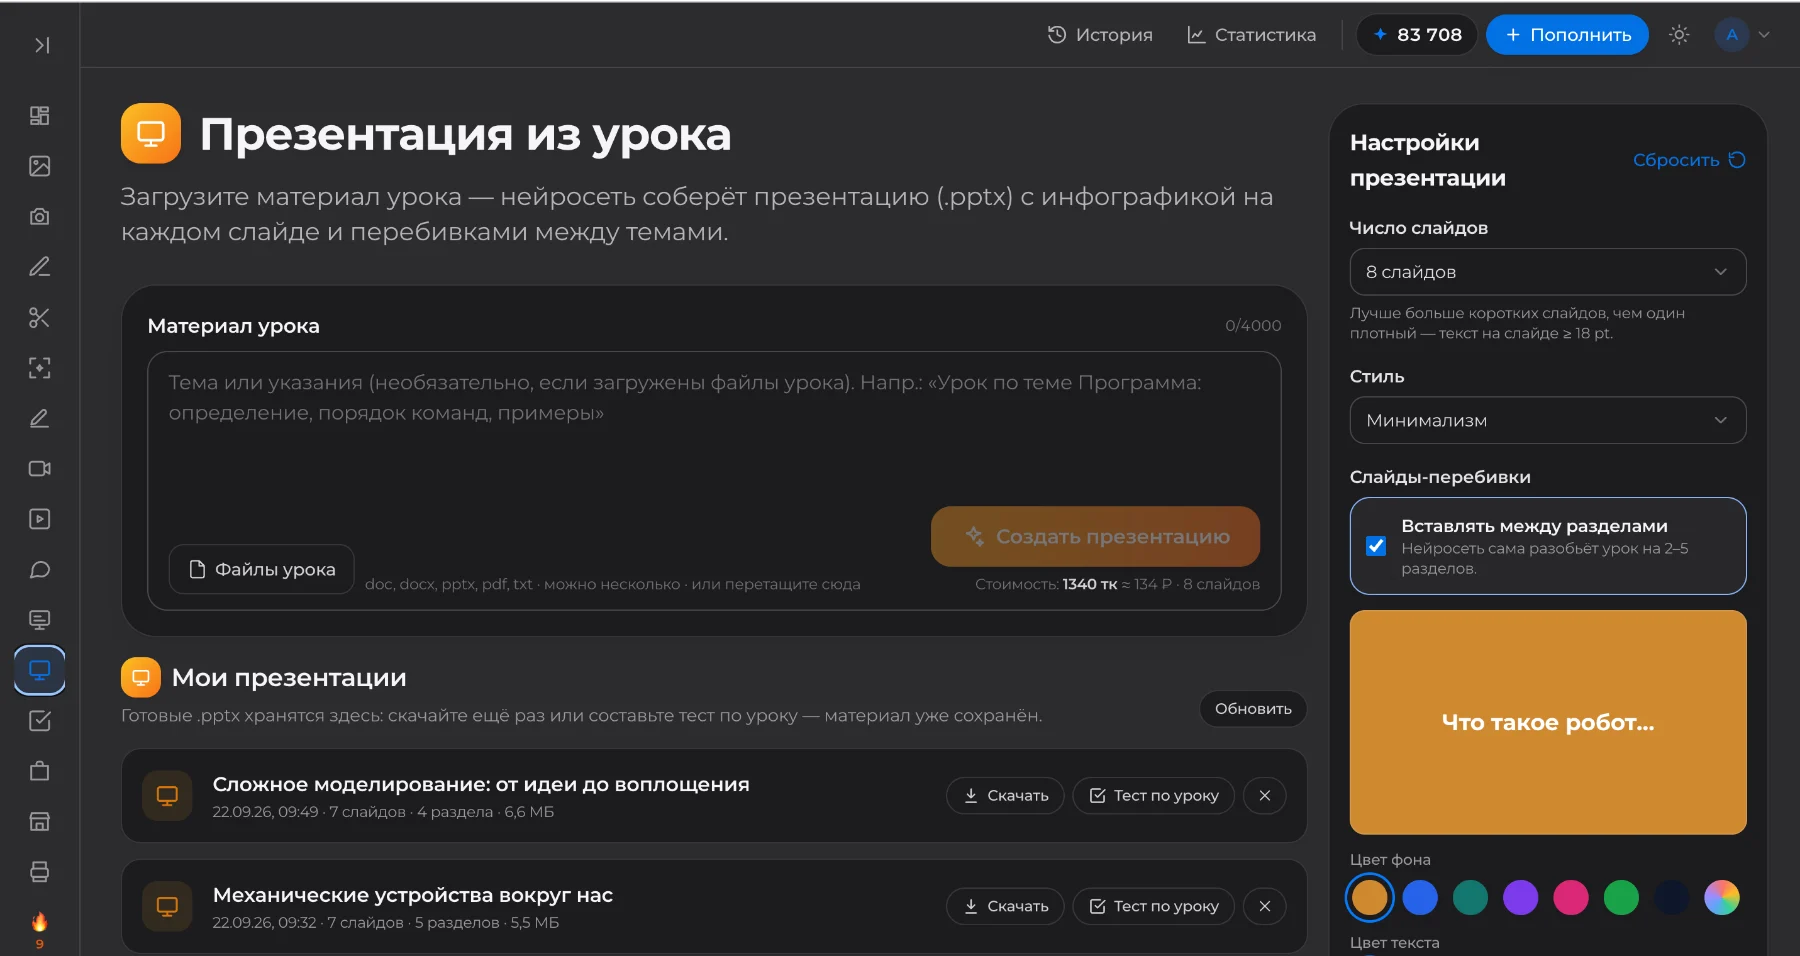Screen dimensions: 1800x956
Task: Download 'Механические устройства вокруг нас' presentation
Action: point(1005,906)
